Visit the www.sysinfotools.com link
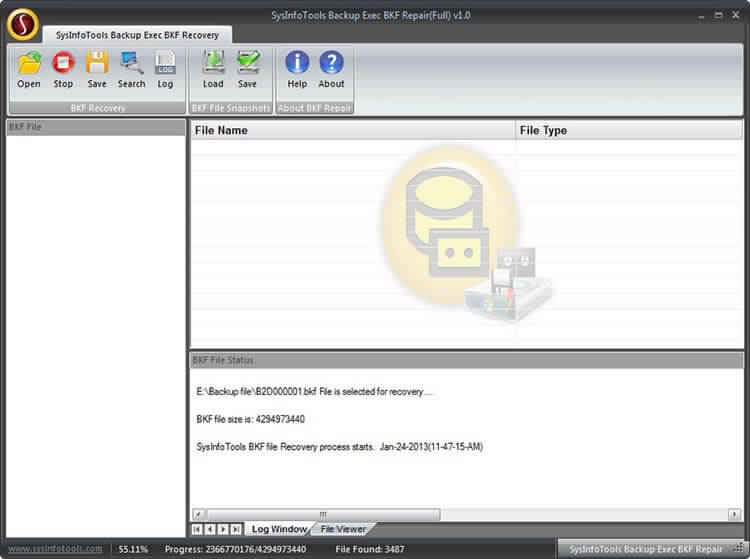The width and height of the screenshot is (750, 559). pos(55,548)
